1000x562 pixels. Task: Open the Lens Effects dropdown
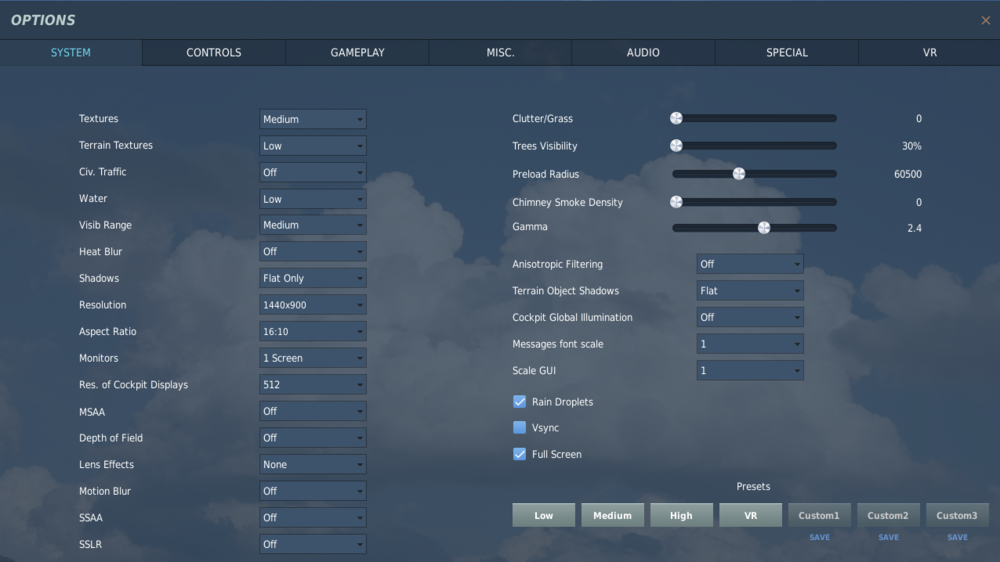coord(312,464)
